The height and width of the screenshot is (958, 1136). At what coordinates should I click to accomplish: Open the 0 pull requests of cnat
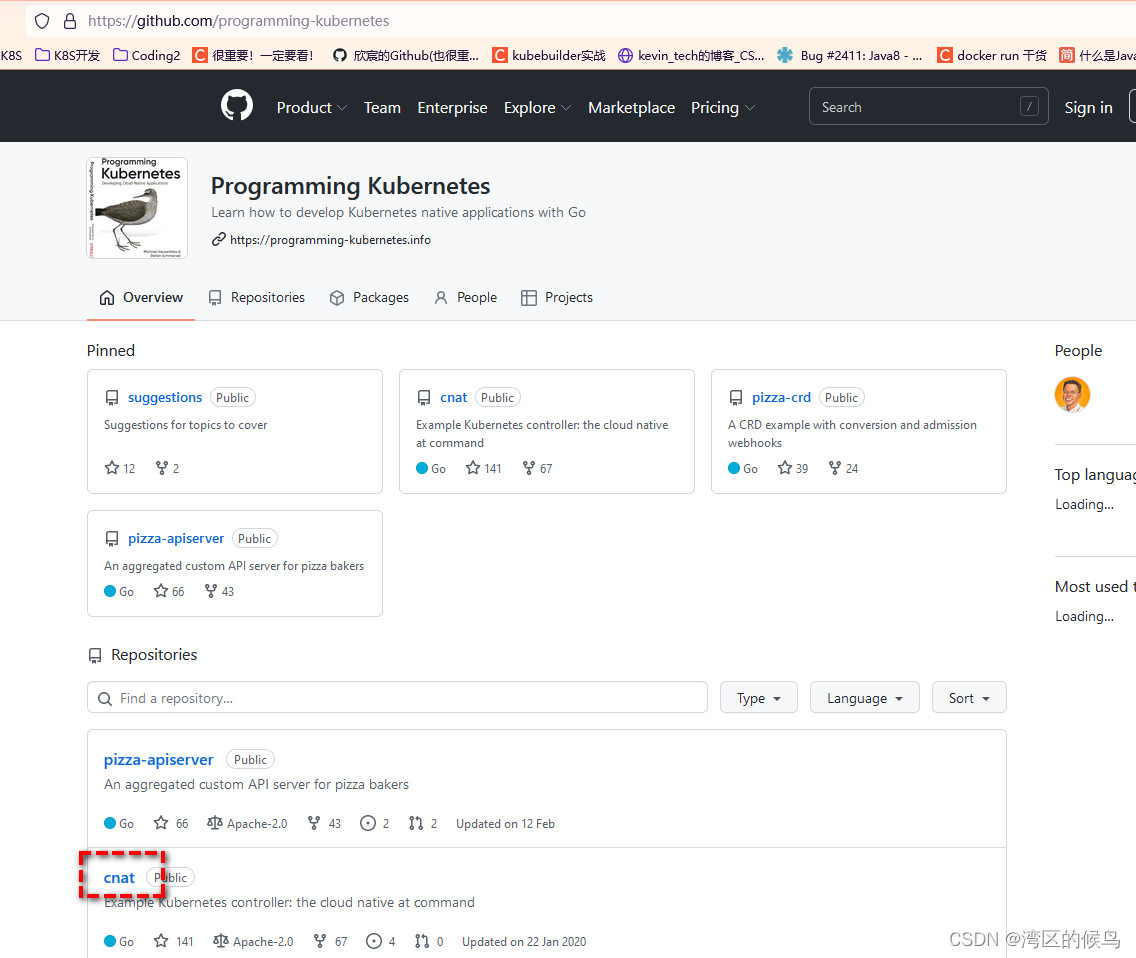click(429, 941)
